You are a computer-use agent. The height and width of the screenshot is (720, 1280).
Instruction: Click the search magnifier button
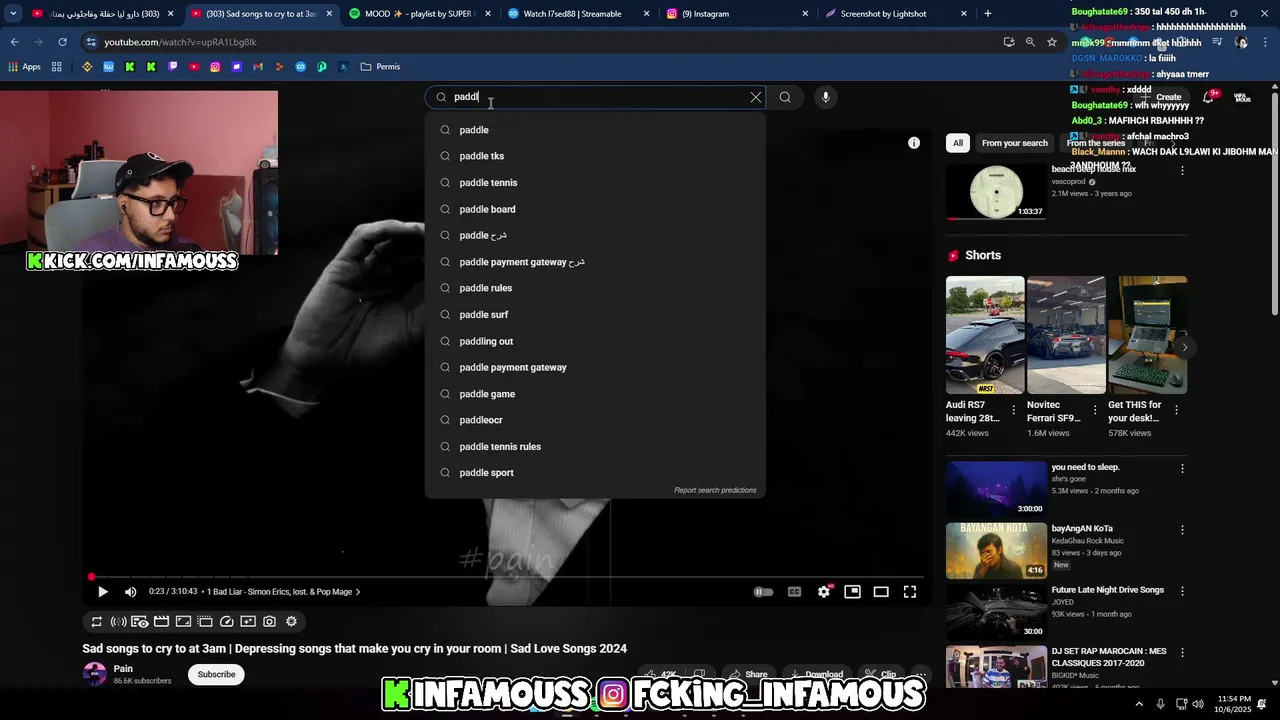point(785,97)
